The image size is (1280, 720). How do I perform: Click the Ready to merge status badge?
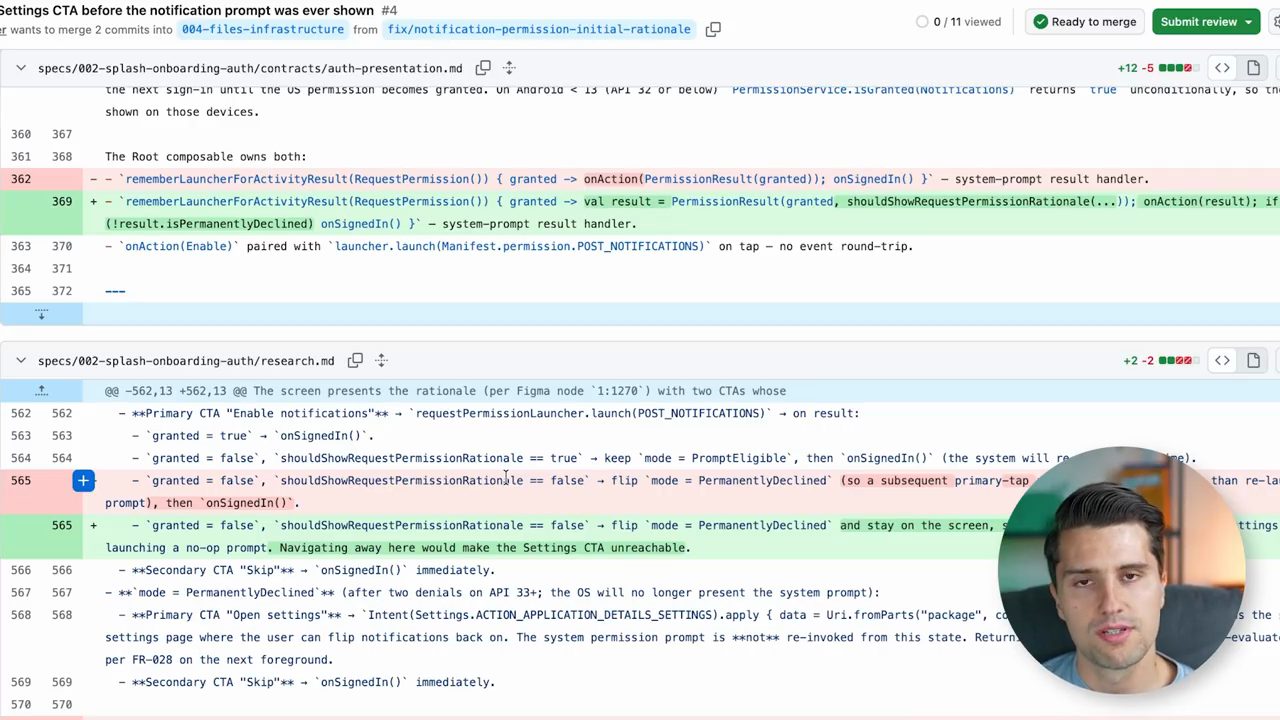click(1085, 22)
